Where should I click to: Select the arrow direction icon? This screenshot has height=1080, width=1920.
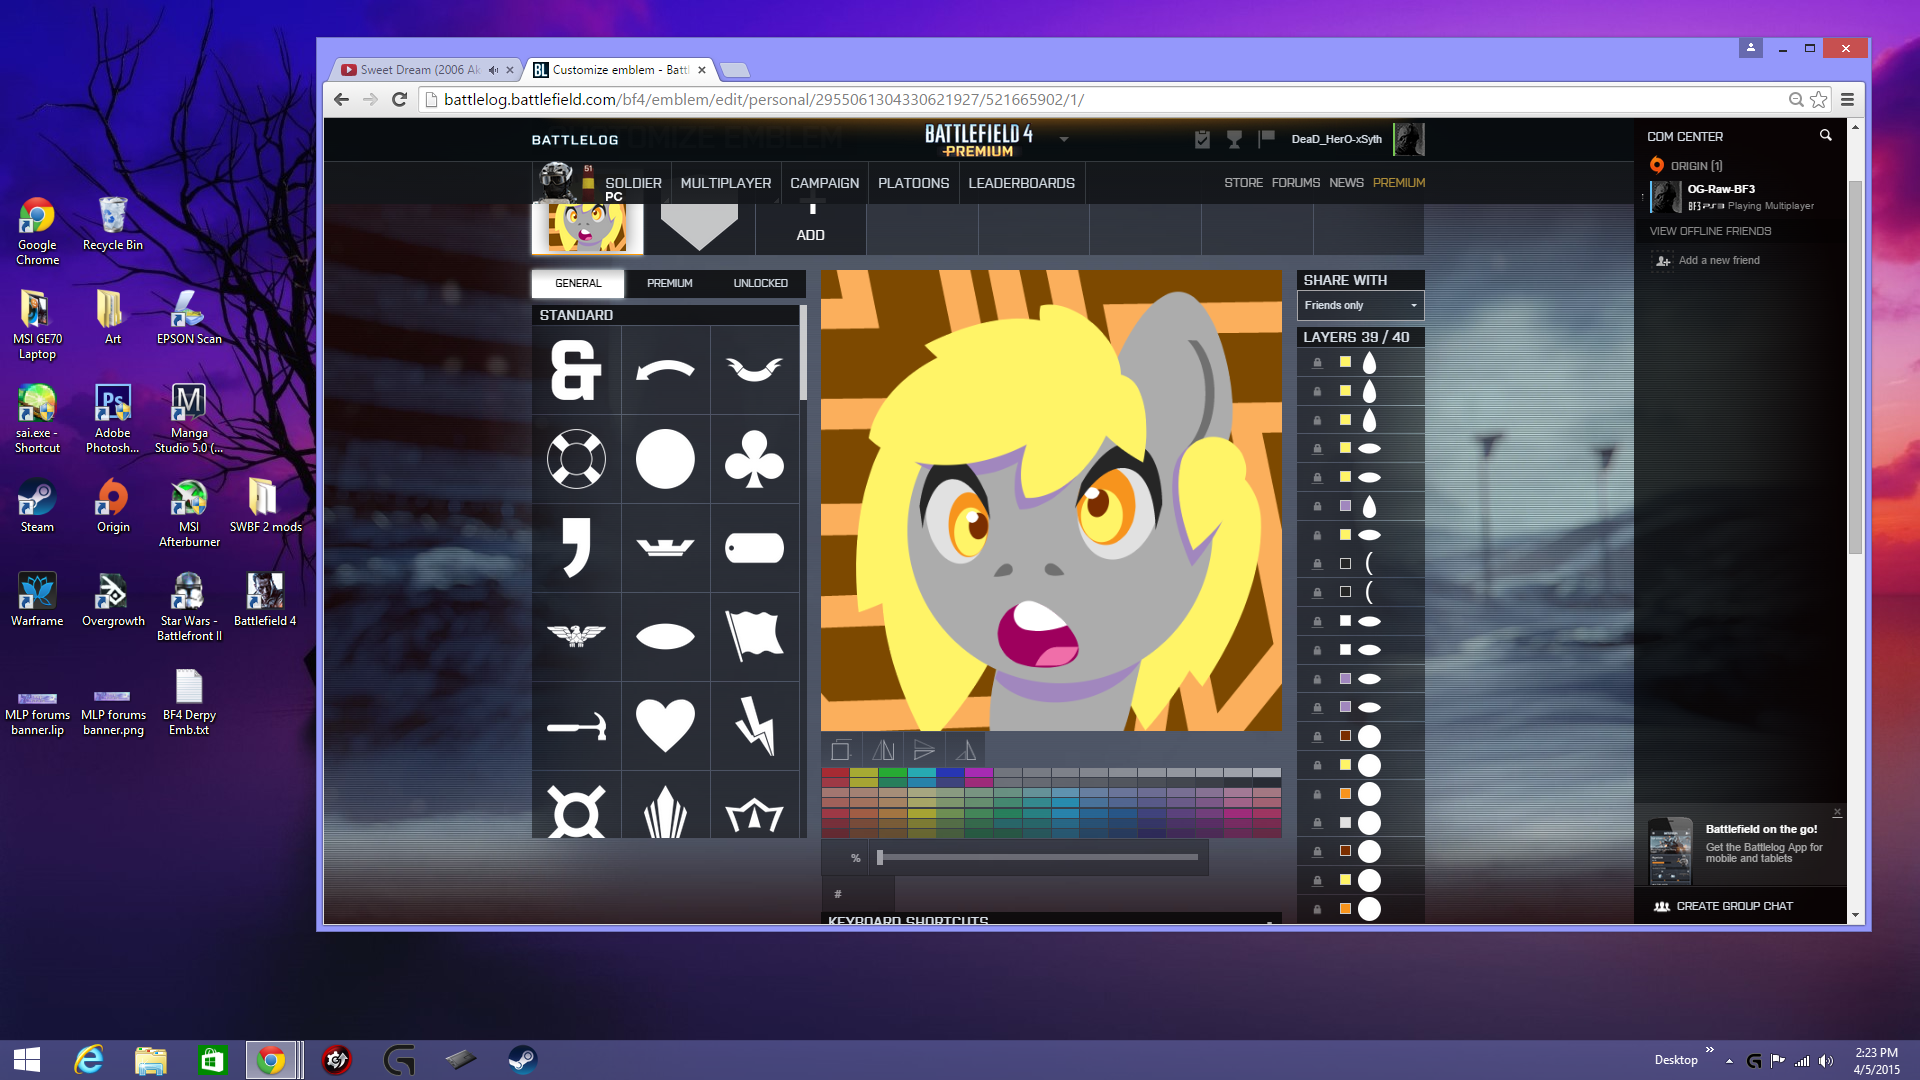[x=924, y=749]
